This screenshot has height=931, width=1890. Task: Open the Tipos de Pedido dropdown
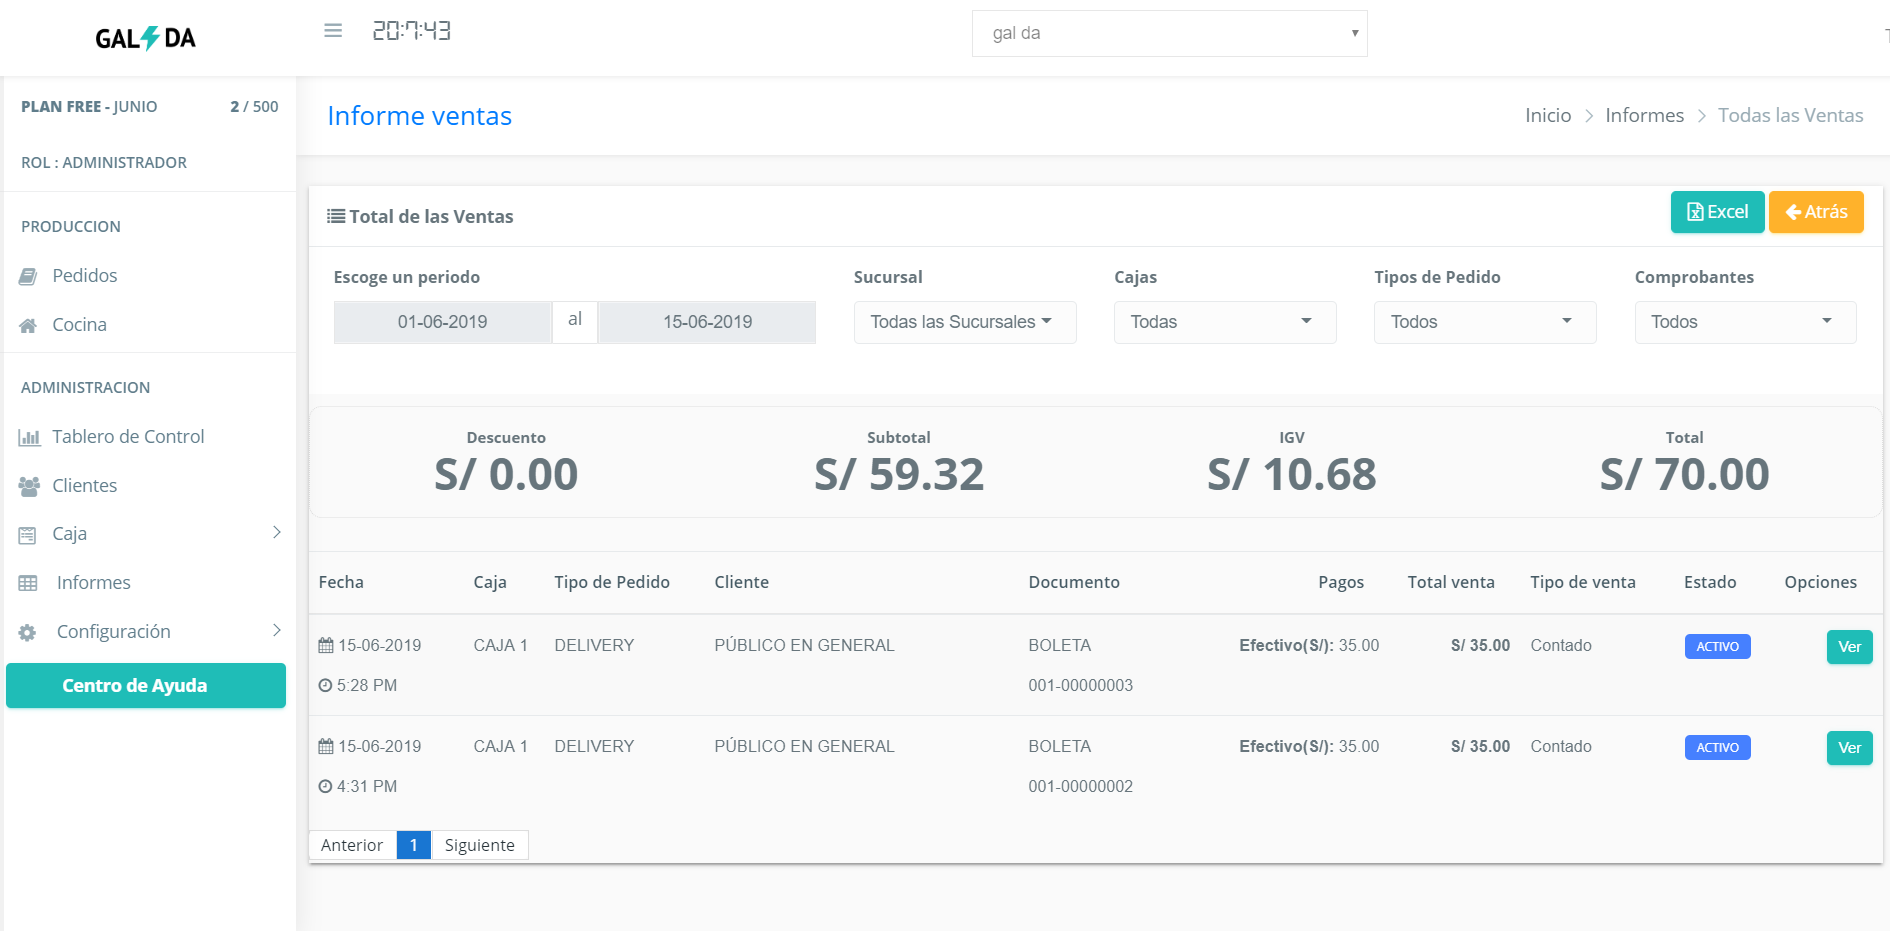pos(1485,322)
